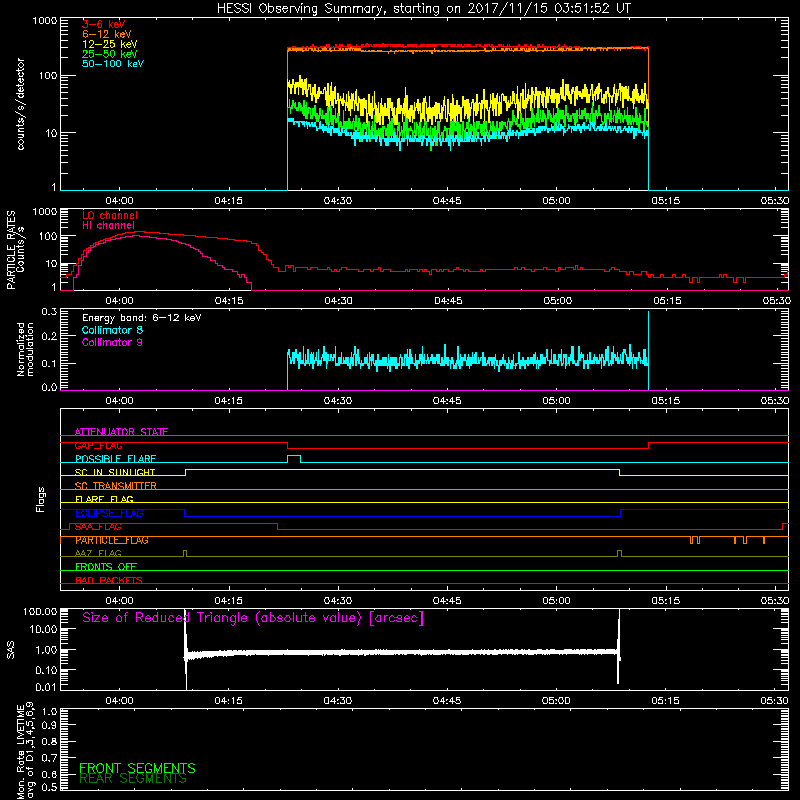Select the red 3-6 keV legend label
This screenshot has height=800, width=800.
click(x=104, y=24)
